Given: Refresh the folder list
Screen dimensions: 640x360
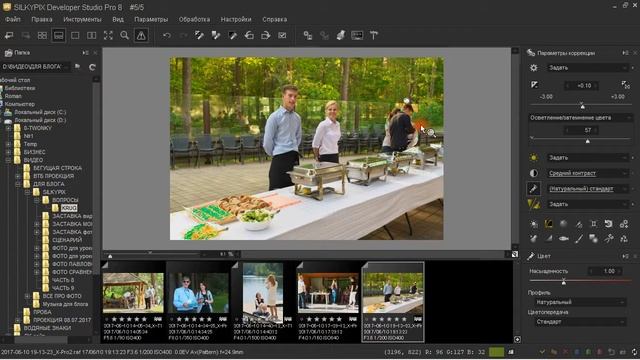Looking at the screenshot, I should tap(92, 67).
